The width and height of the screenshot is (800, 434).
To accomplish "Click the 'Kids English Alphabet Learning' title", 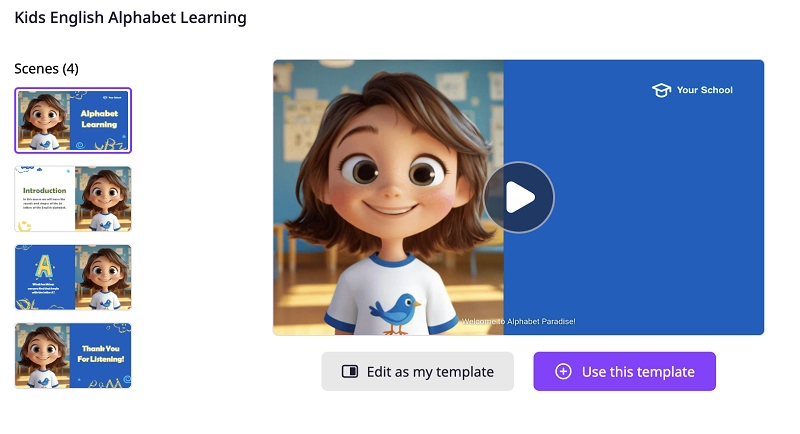I will (130, 18).
